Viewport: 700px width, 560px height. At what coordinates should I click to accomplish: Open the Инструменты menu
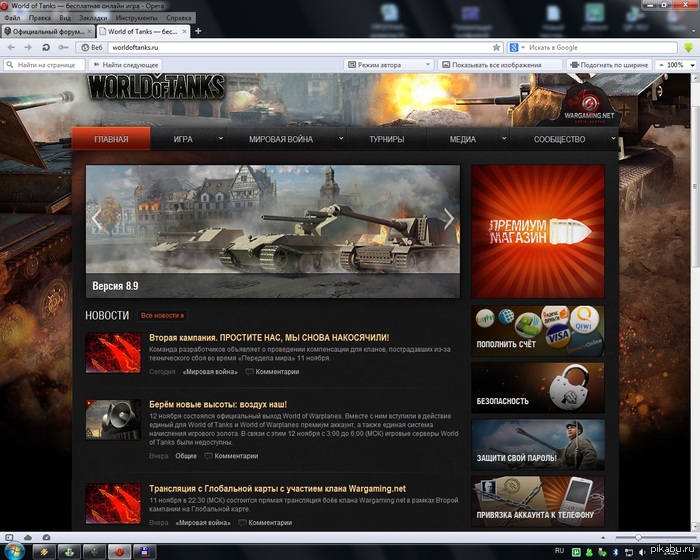point(136,18)
